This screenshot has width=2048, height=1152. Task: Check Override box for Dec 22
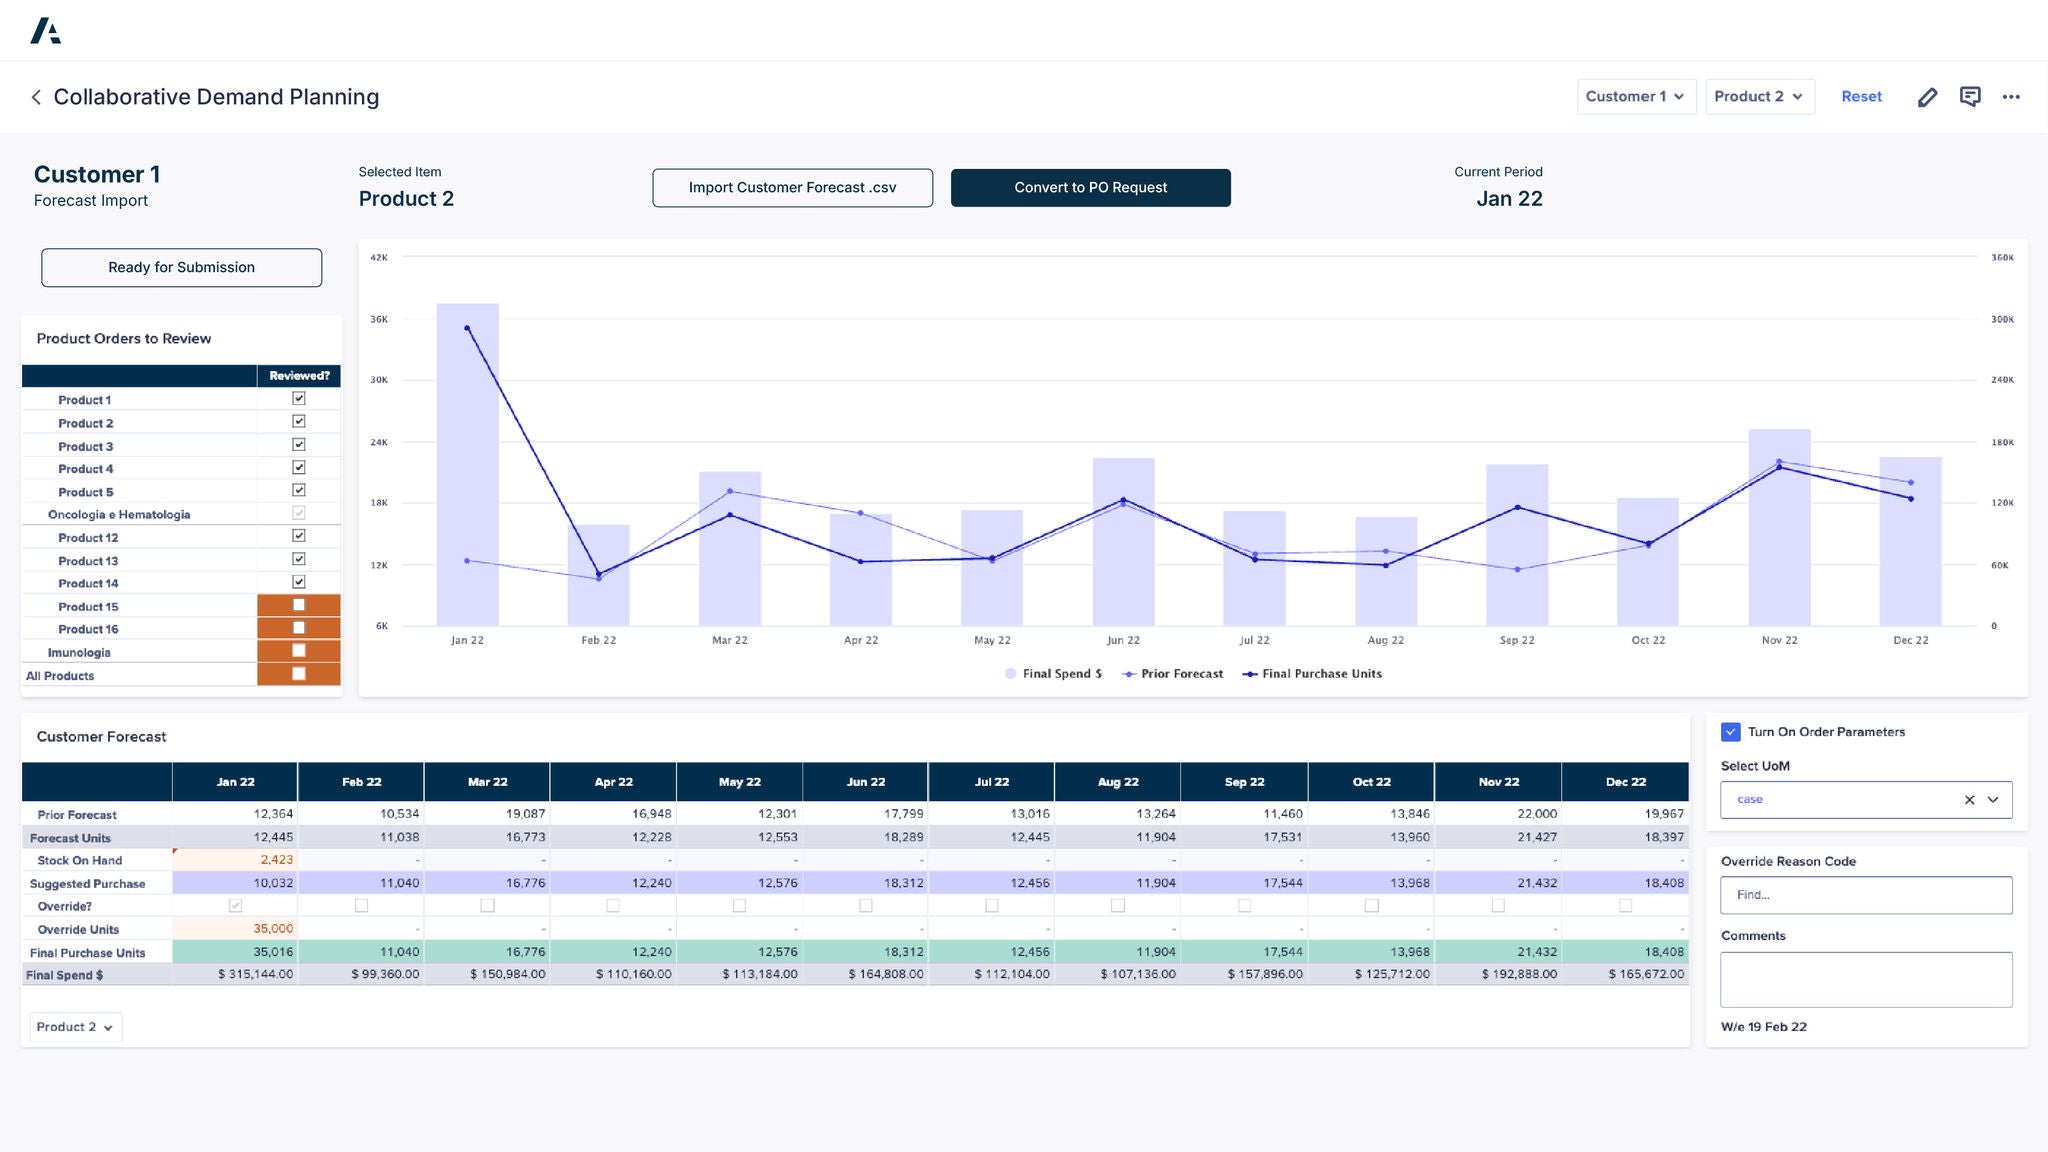(x=1625, y=906)
